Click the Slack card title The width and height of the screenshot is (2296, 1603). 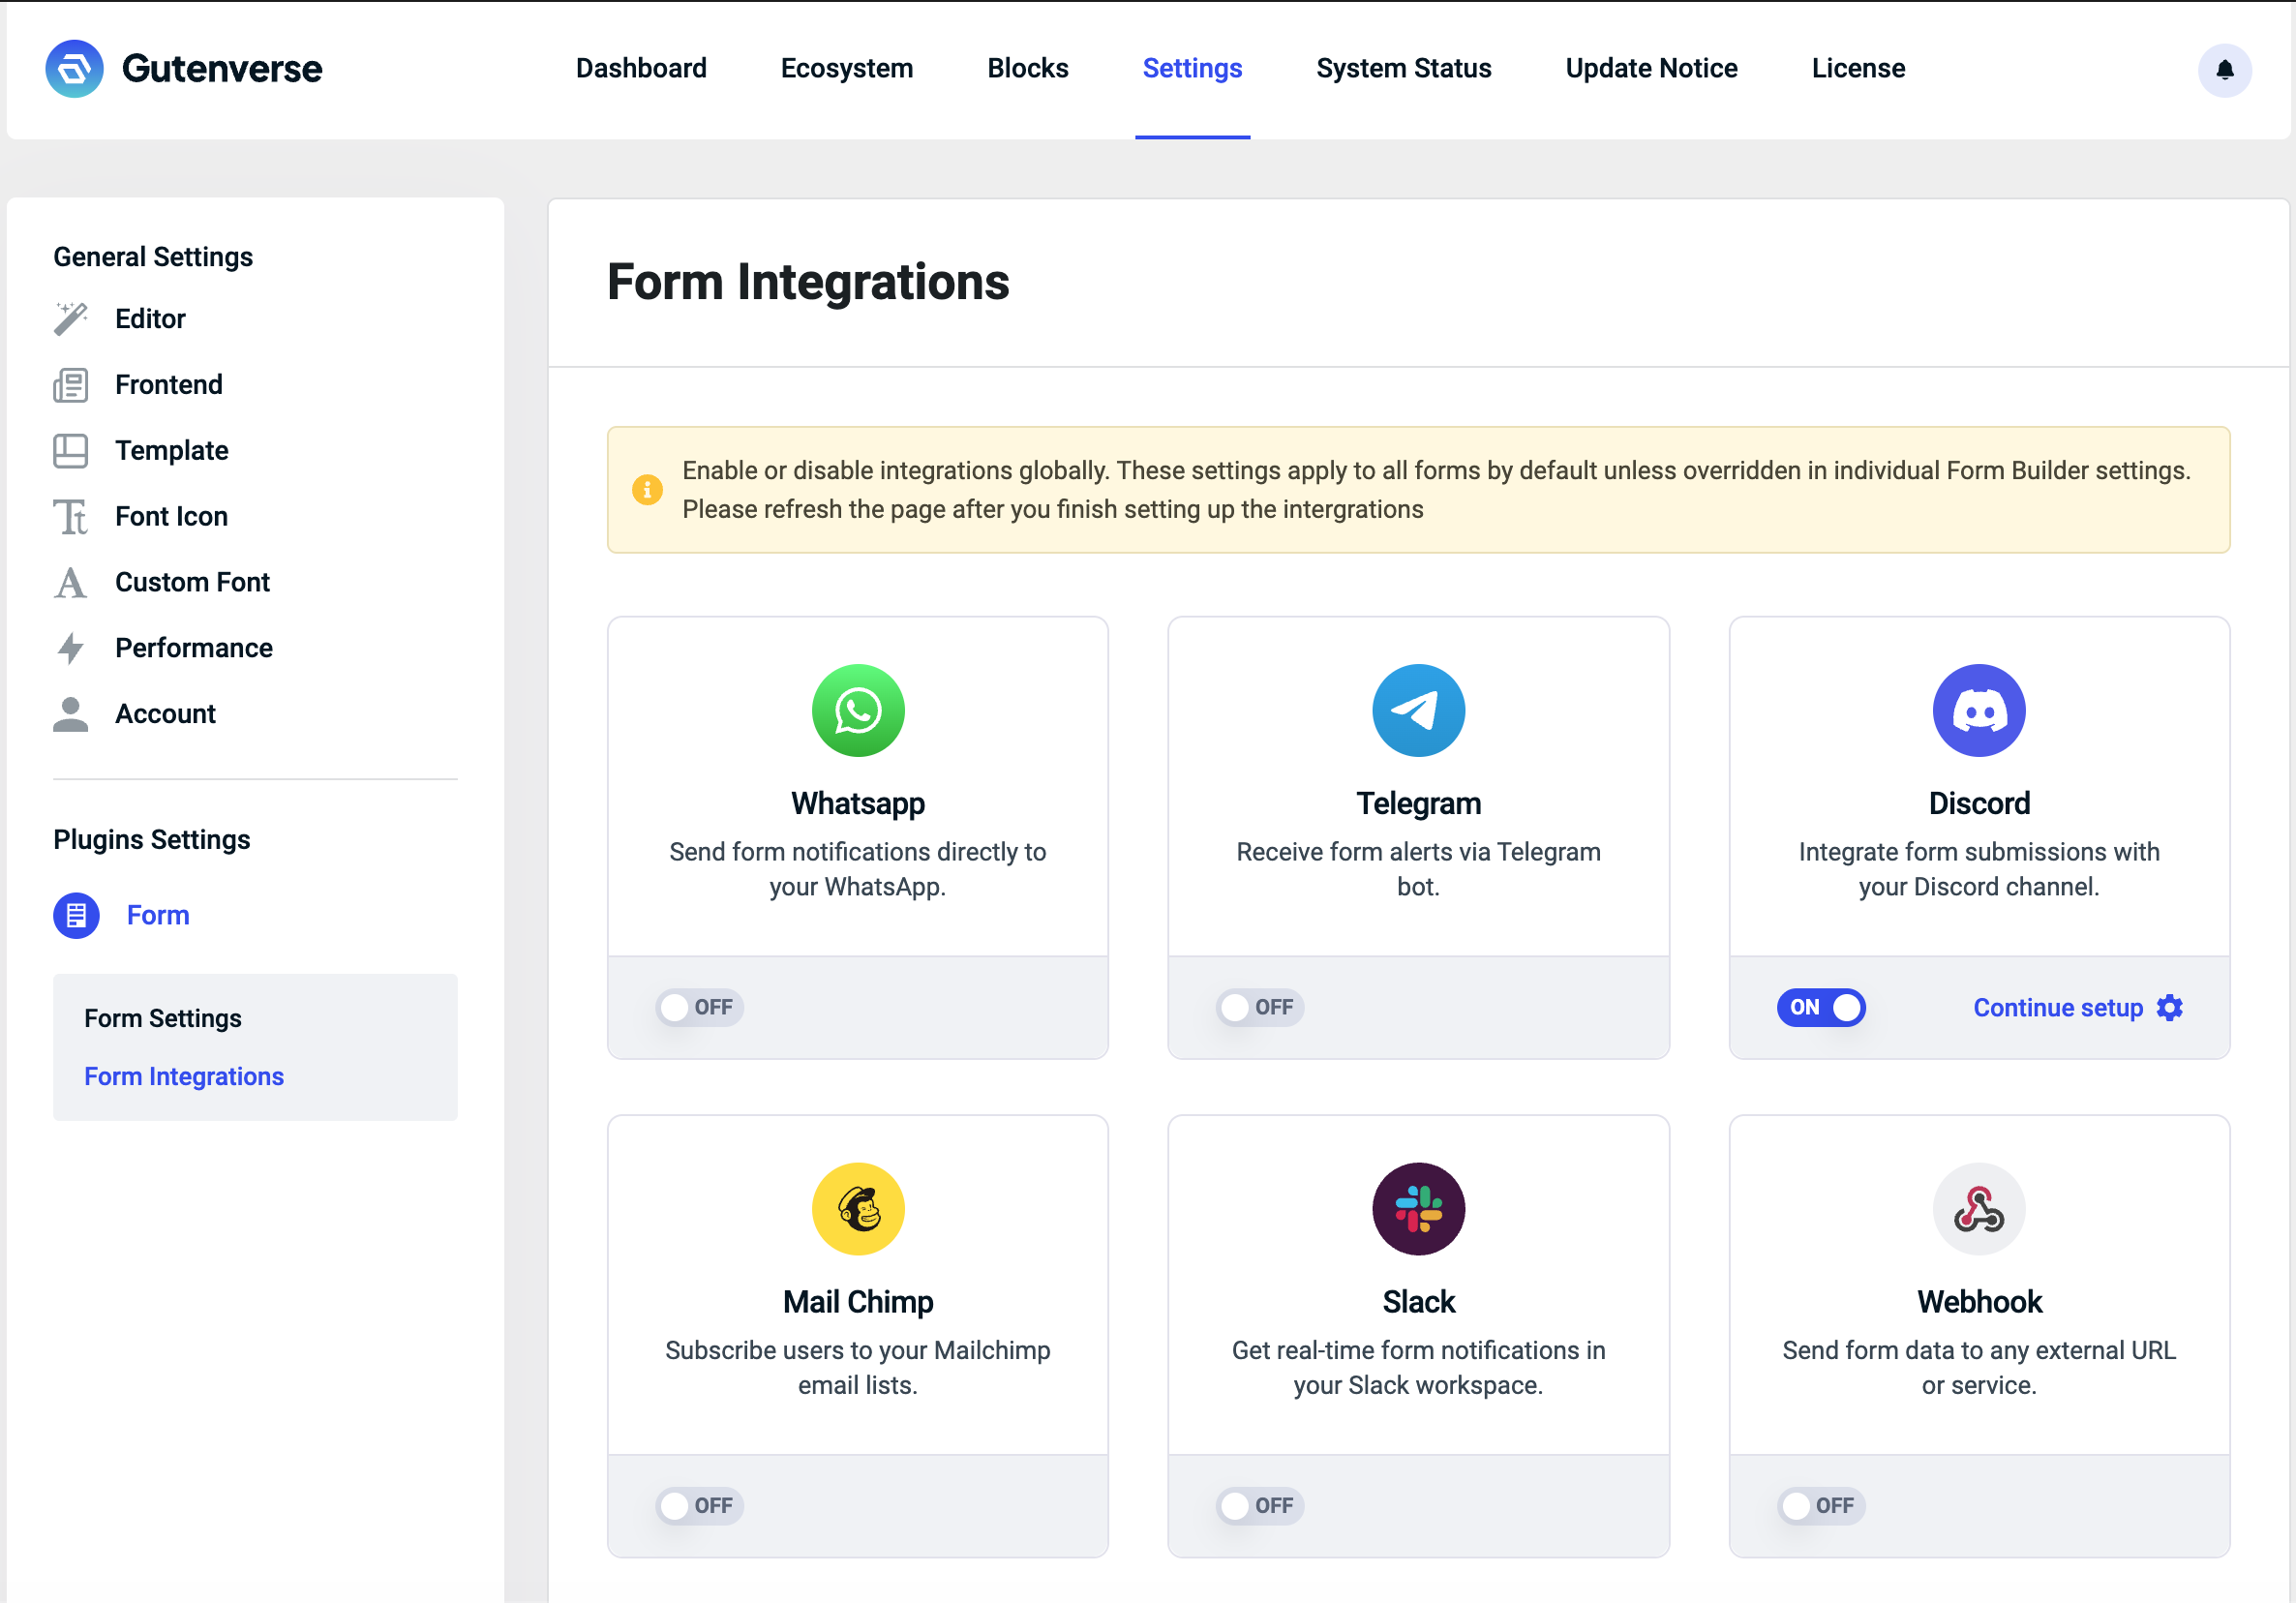(x=1418, y=1302)
